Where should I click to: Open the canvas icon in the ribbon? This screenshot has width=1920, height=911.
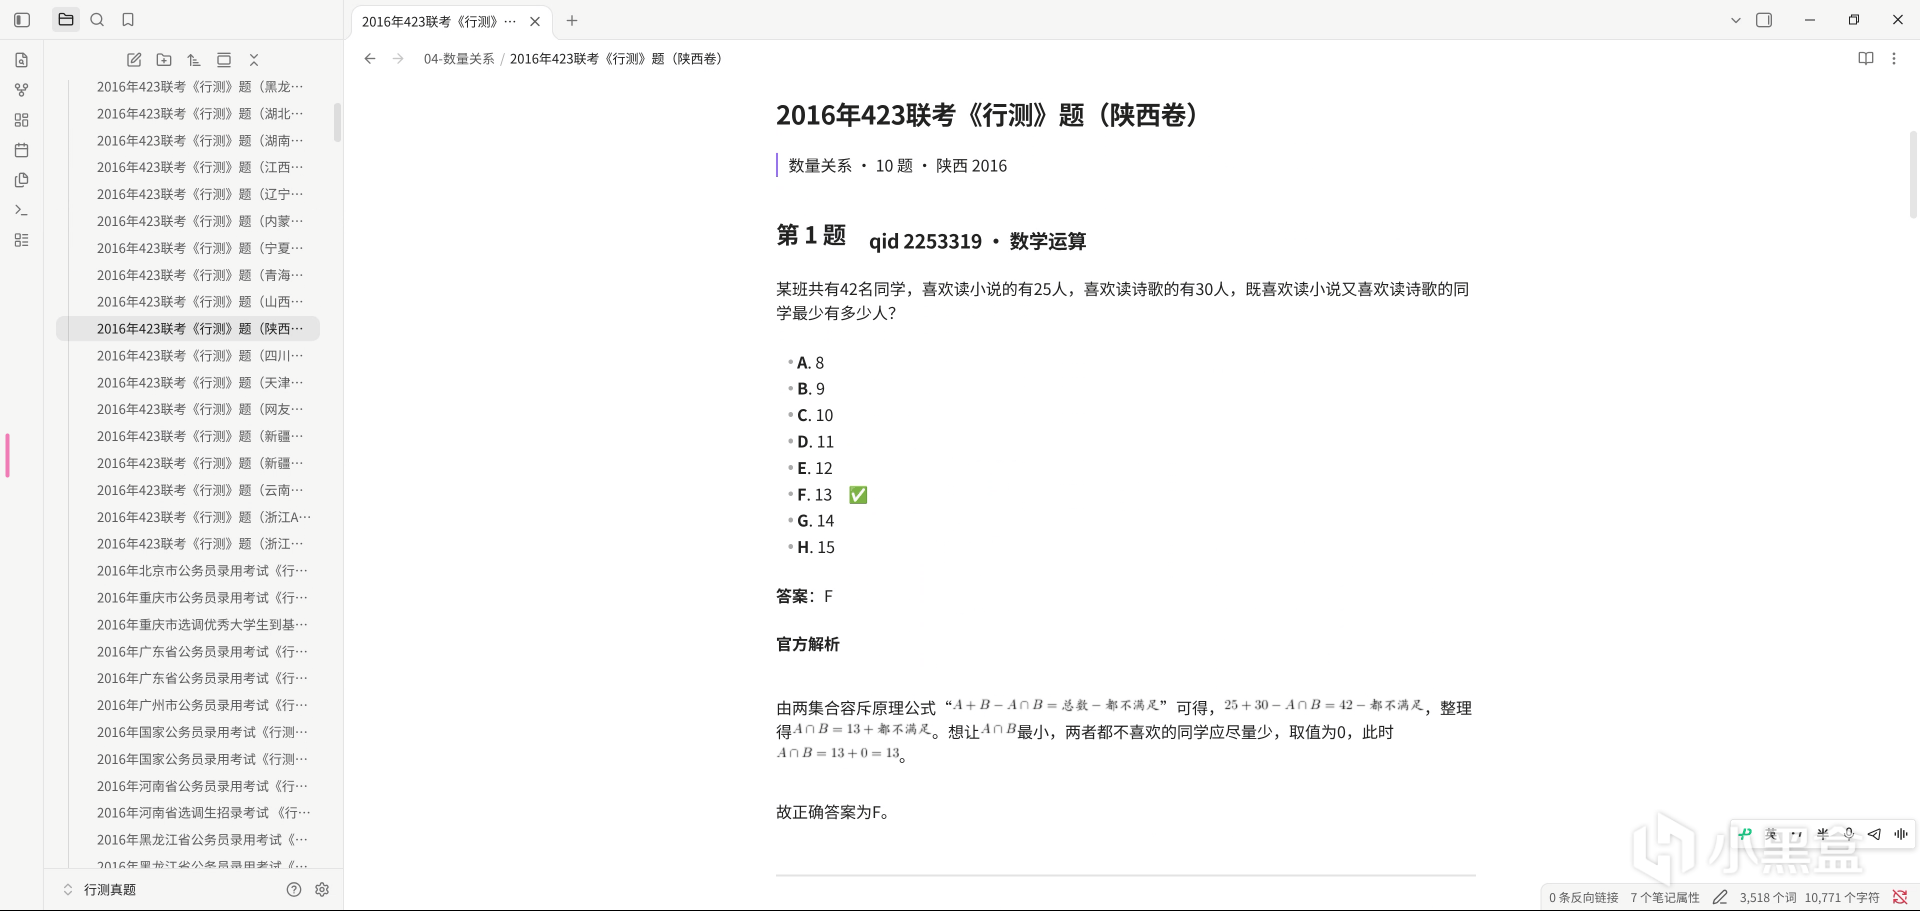[22, 120]
